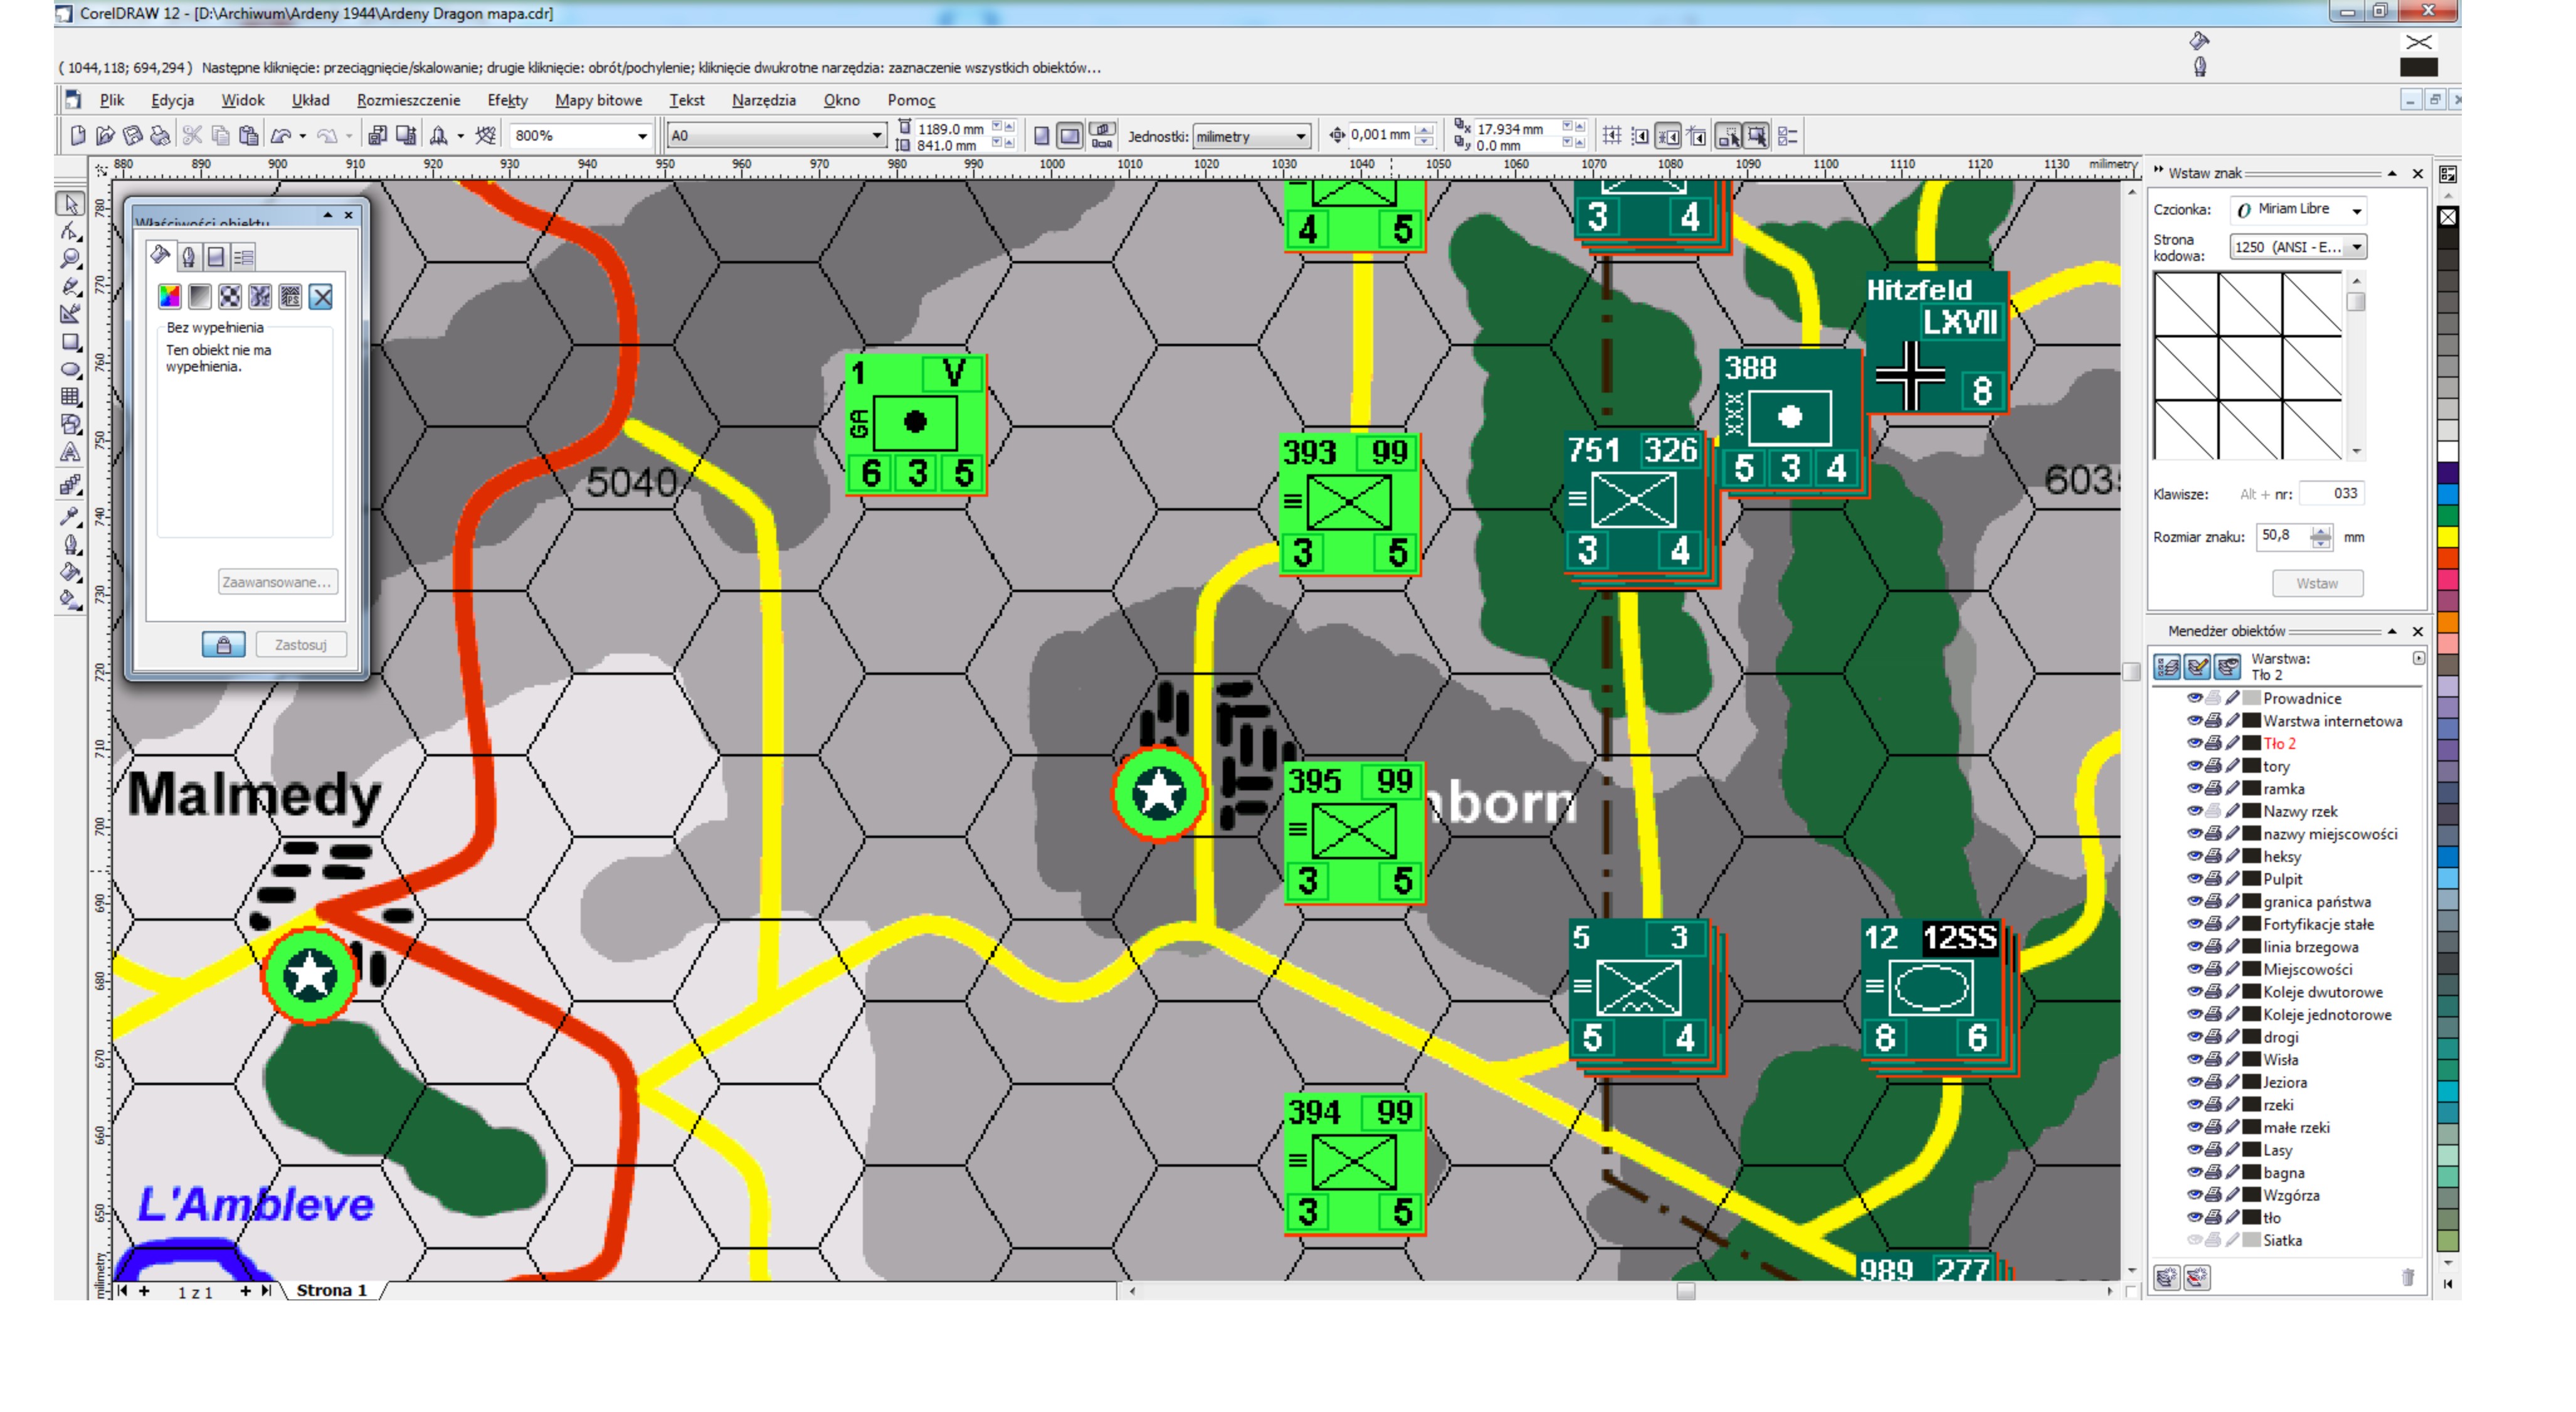Choose the Rectangle tool
This screenshot has height=1412, width=2576.
70,342
